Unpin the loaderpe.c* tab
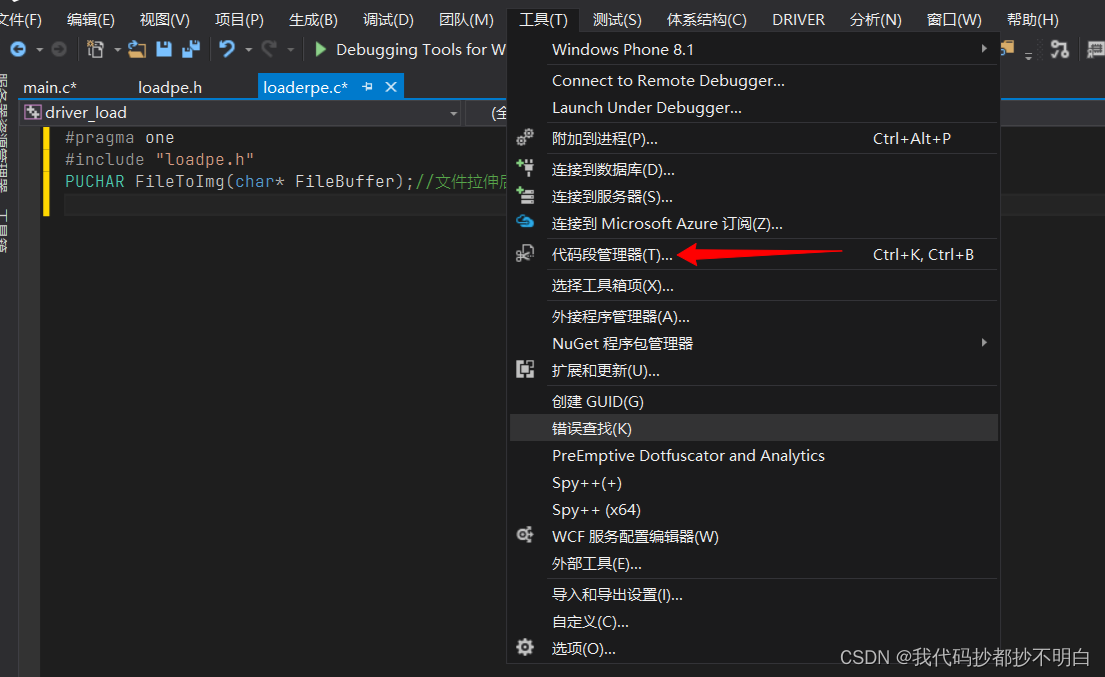 click(x=367, y=86)
